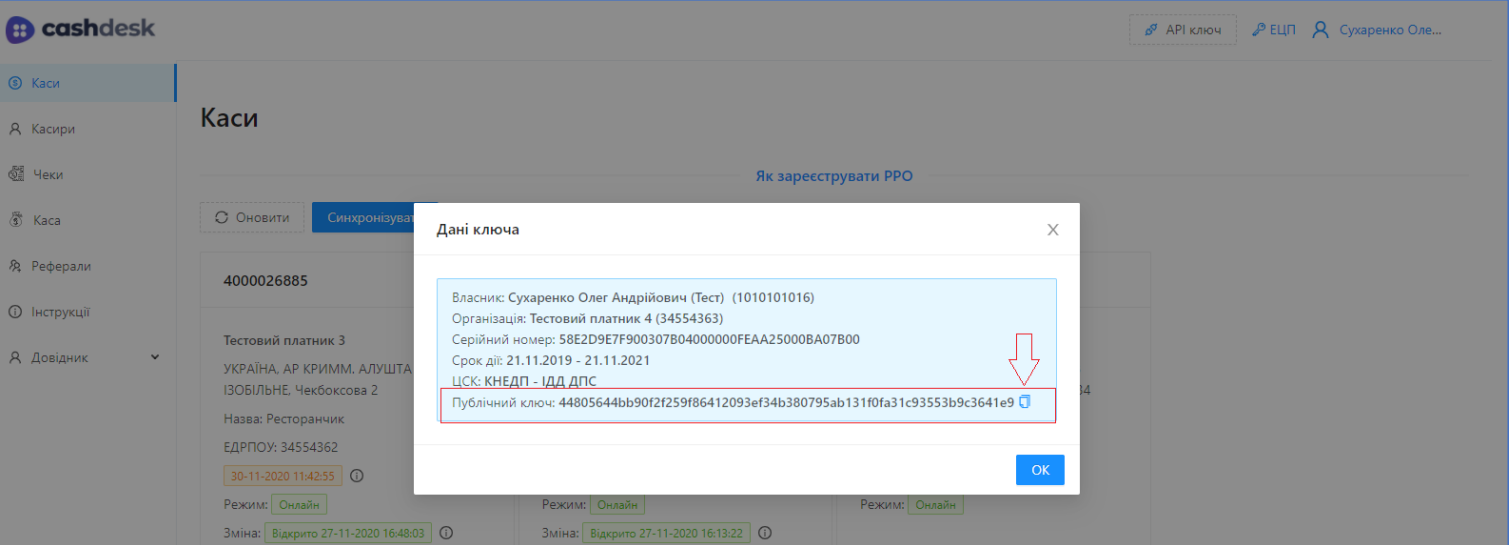Open Касири section in sidebar

52,129
